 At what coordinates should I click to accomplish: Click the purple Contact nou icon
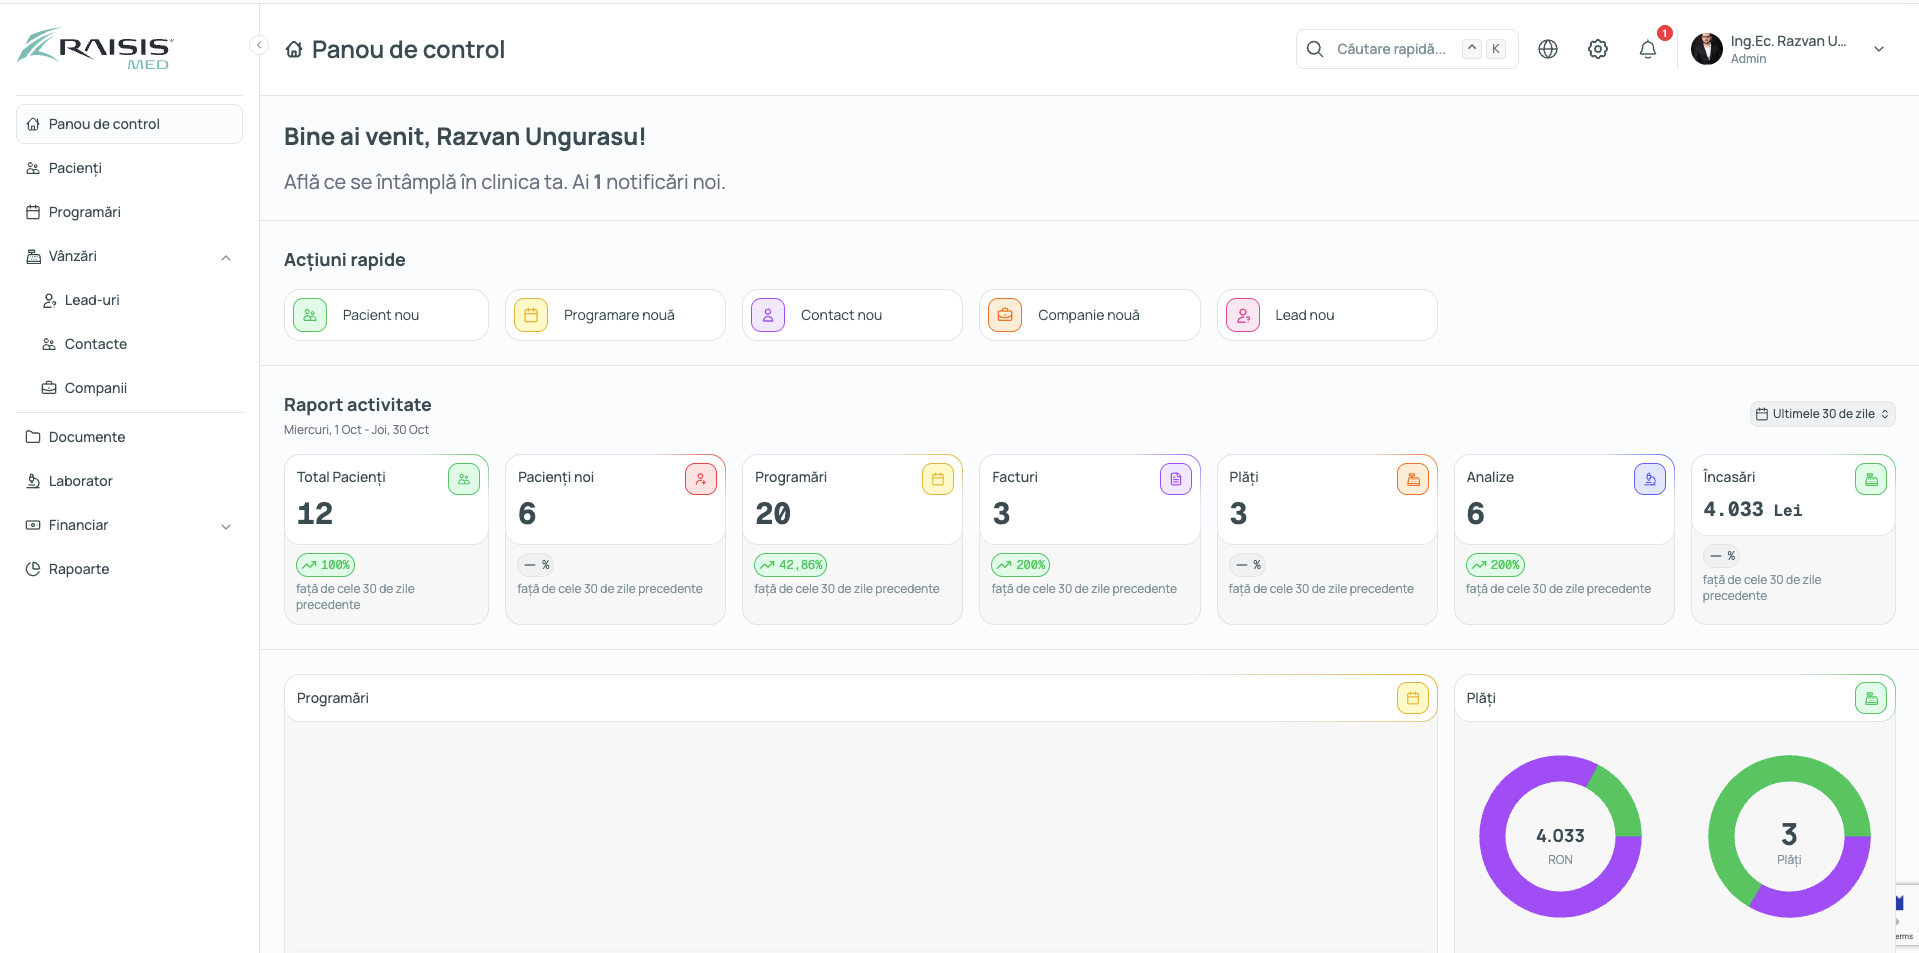[x=767, y=314]
